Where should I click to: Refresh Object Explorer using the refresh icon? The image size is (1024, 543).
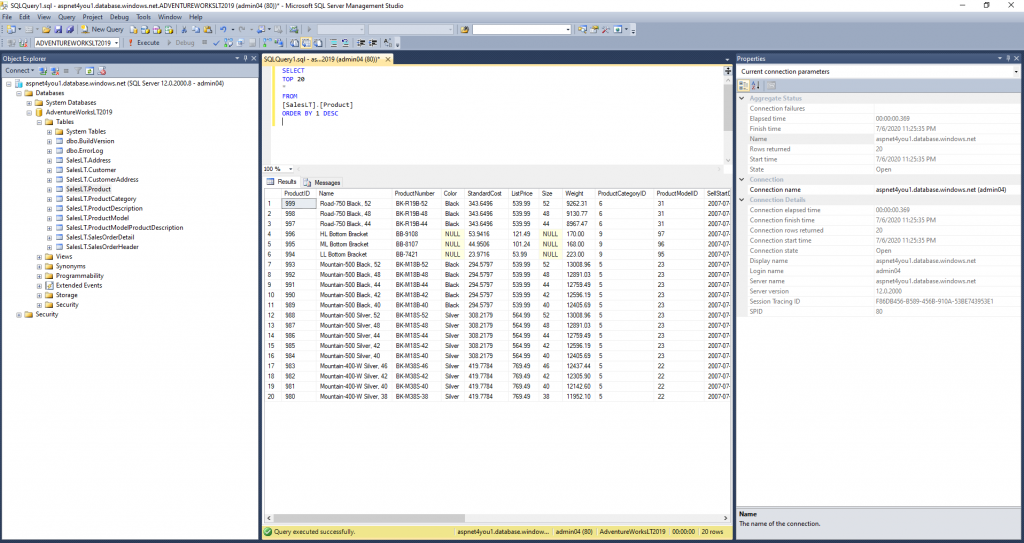90,71
